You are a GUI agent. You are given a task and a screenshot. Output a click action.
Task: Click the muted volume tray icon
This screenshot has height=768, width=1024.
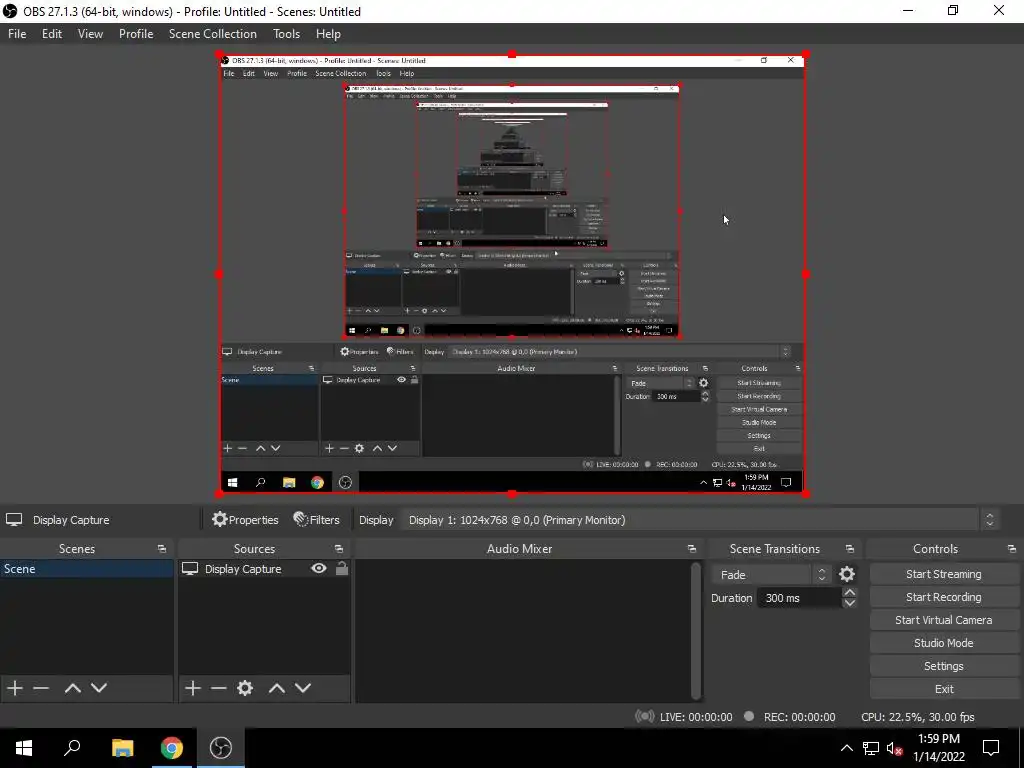point(894,748)
